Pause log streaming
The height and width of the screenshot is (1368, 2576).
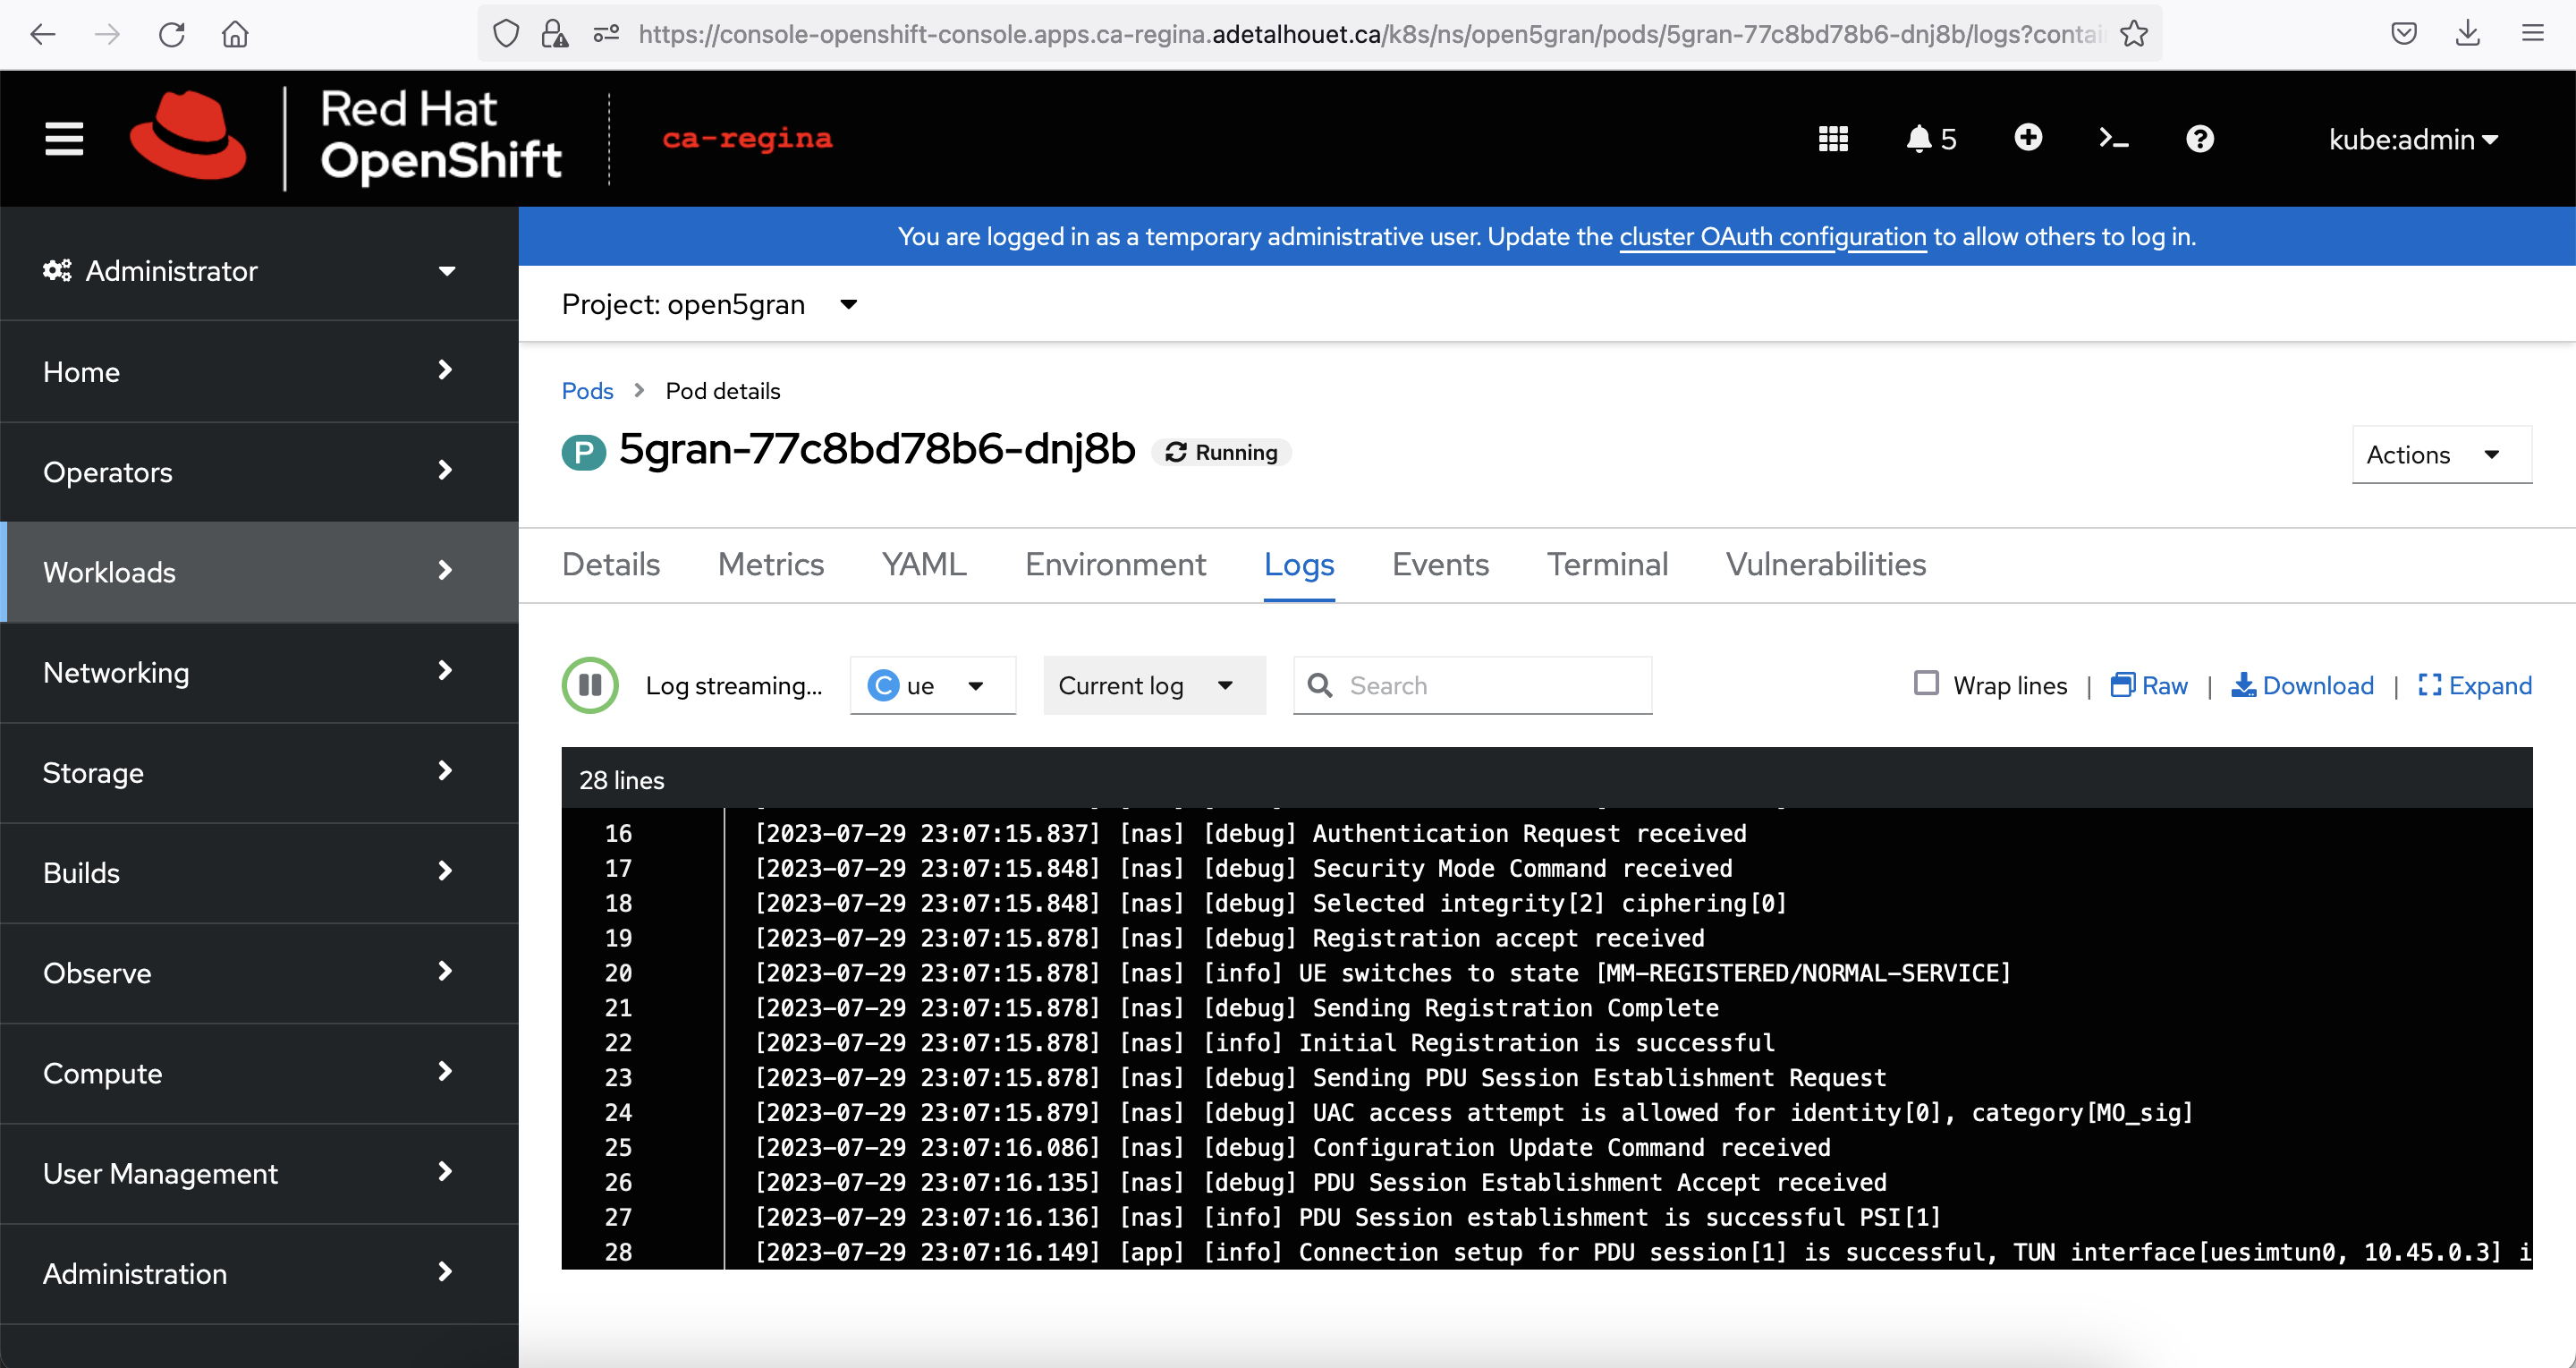coord(590,685)
